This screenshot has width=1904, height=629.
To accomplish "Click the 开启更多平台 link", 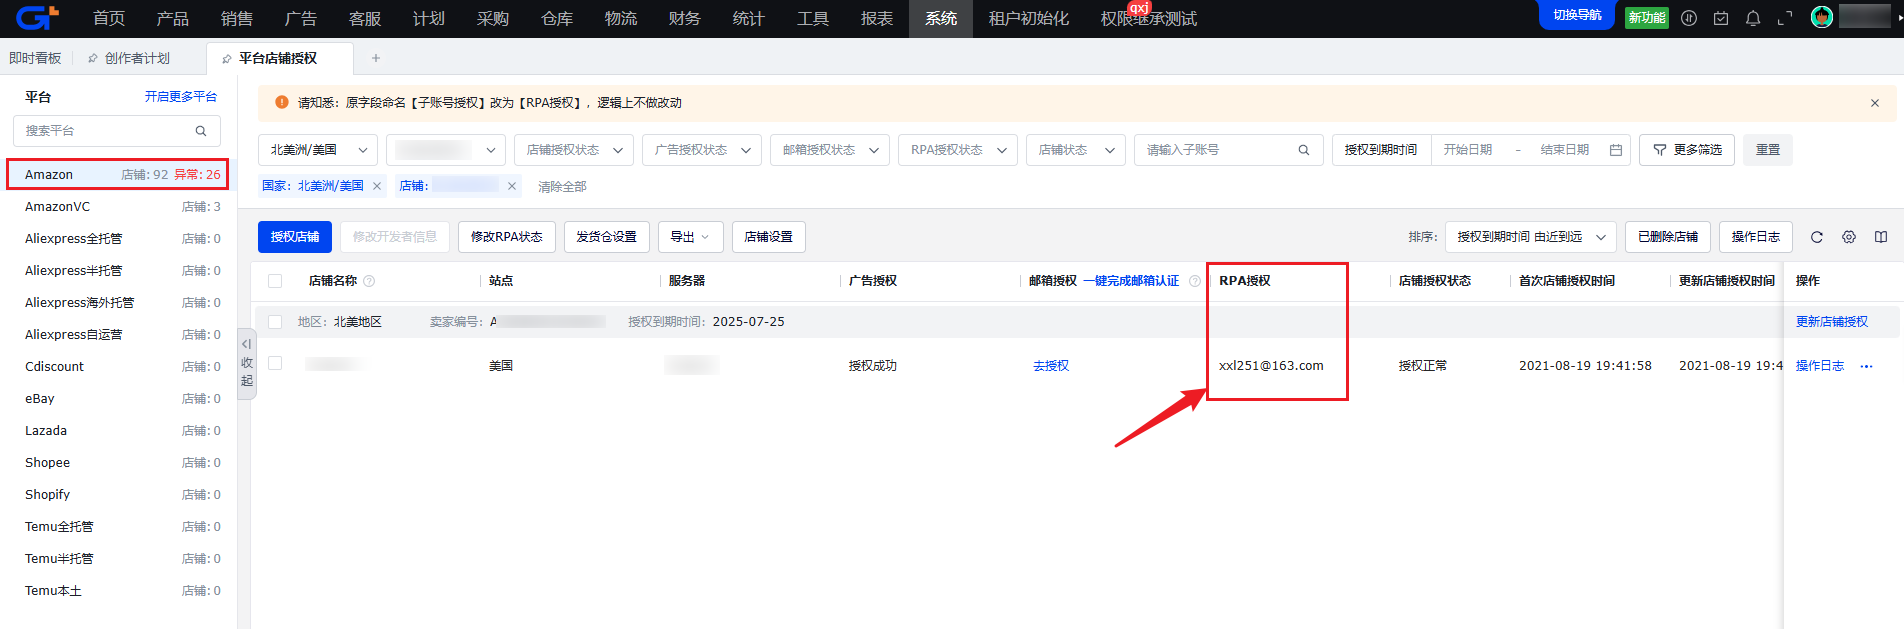I will [181, 97].
